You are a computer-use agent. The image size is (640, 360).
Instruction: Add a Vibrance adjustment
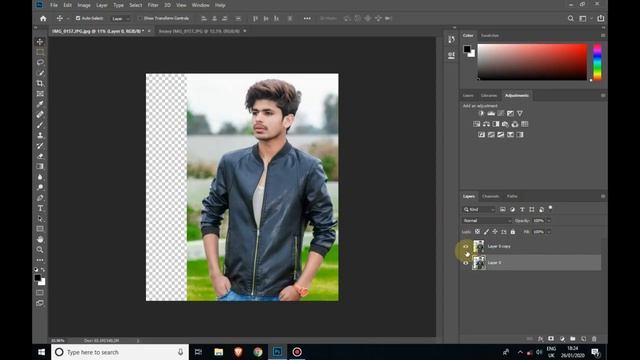point(520,113)
